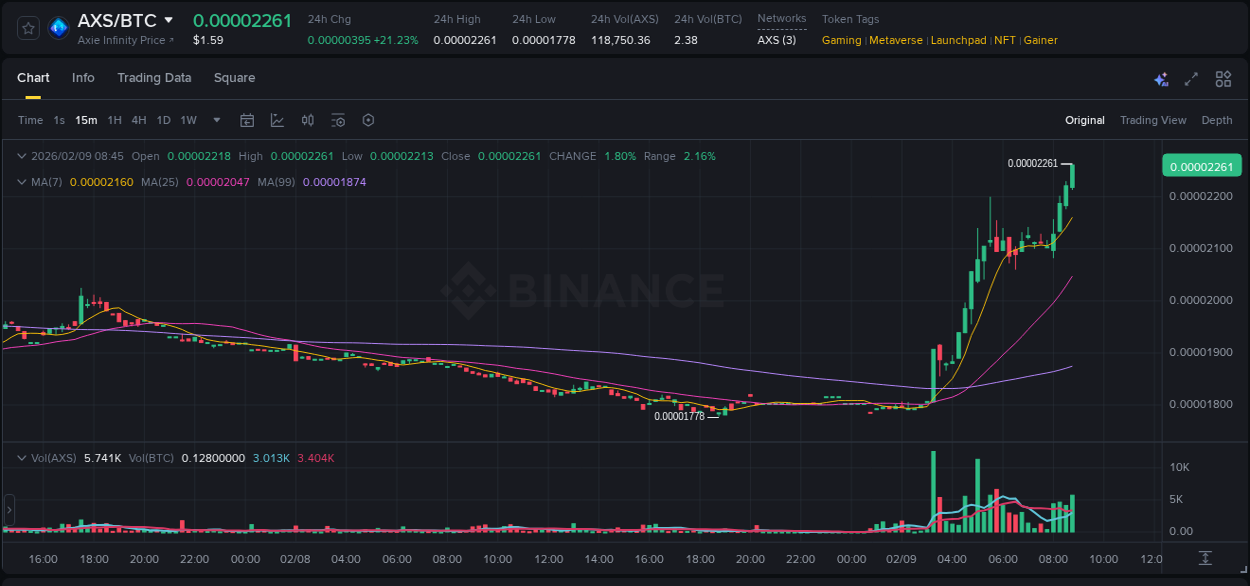
Task: Select the line chart type icon
Action: coord(277,120)
